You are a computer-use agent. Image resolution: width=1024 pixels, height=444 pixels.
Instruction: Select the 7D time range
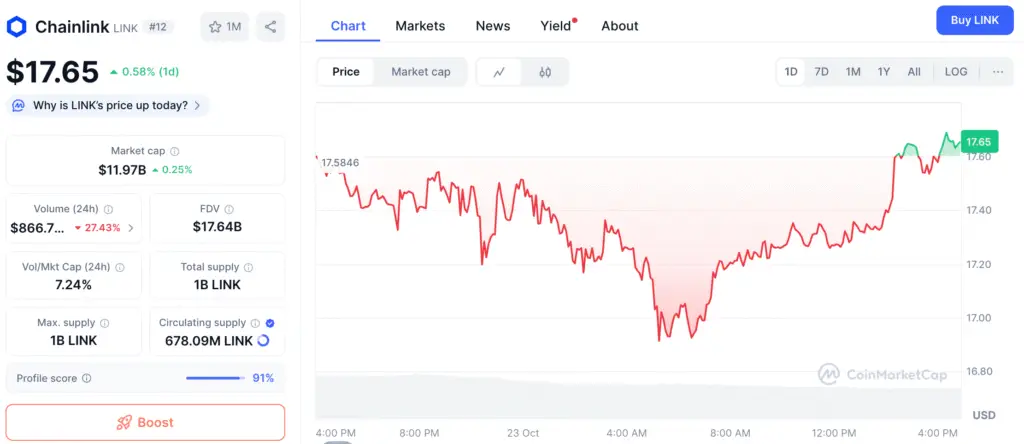click(821, 72)
